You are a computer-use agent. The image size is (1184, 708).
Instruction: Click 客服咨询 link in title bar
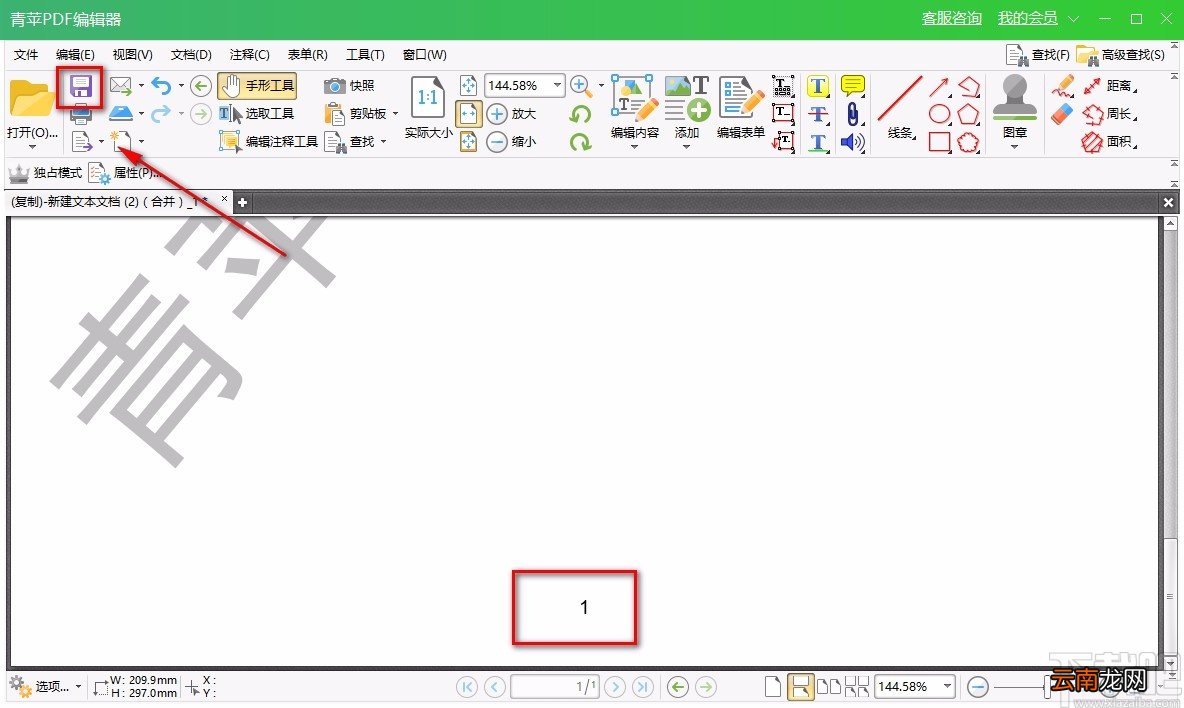(x=951, y=18)
